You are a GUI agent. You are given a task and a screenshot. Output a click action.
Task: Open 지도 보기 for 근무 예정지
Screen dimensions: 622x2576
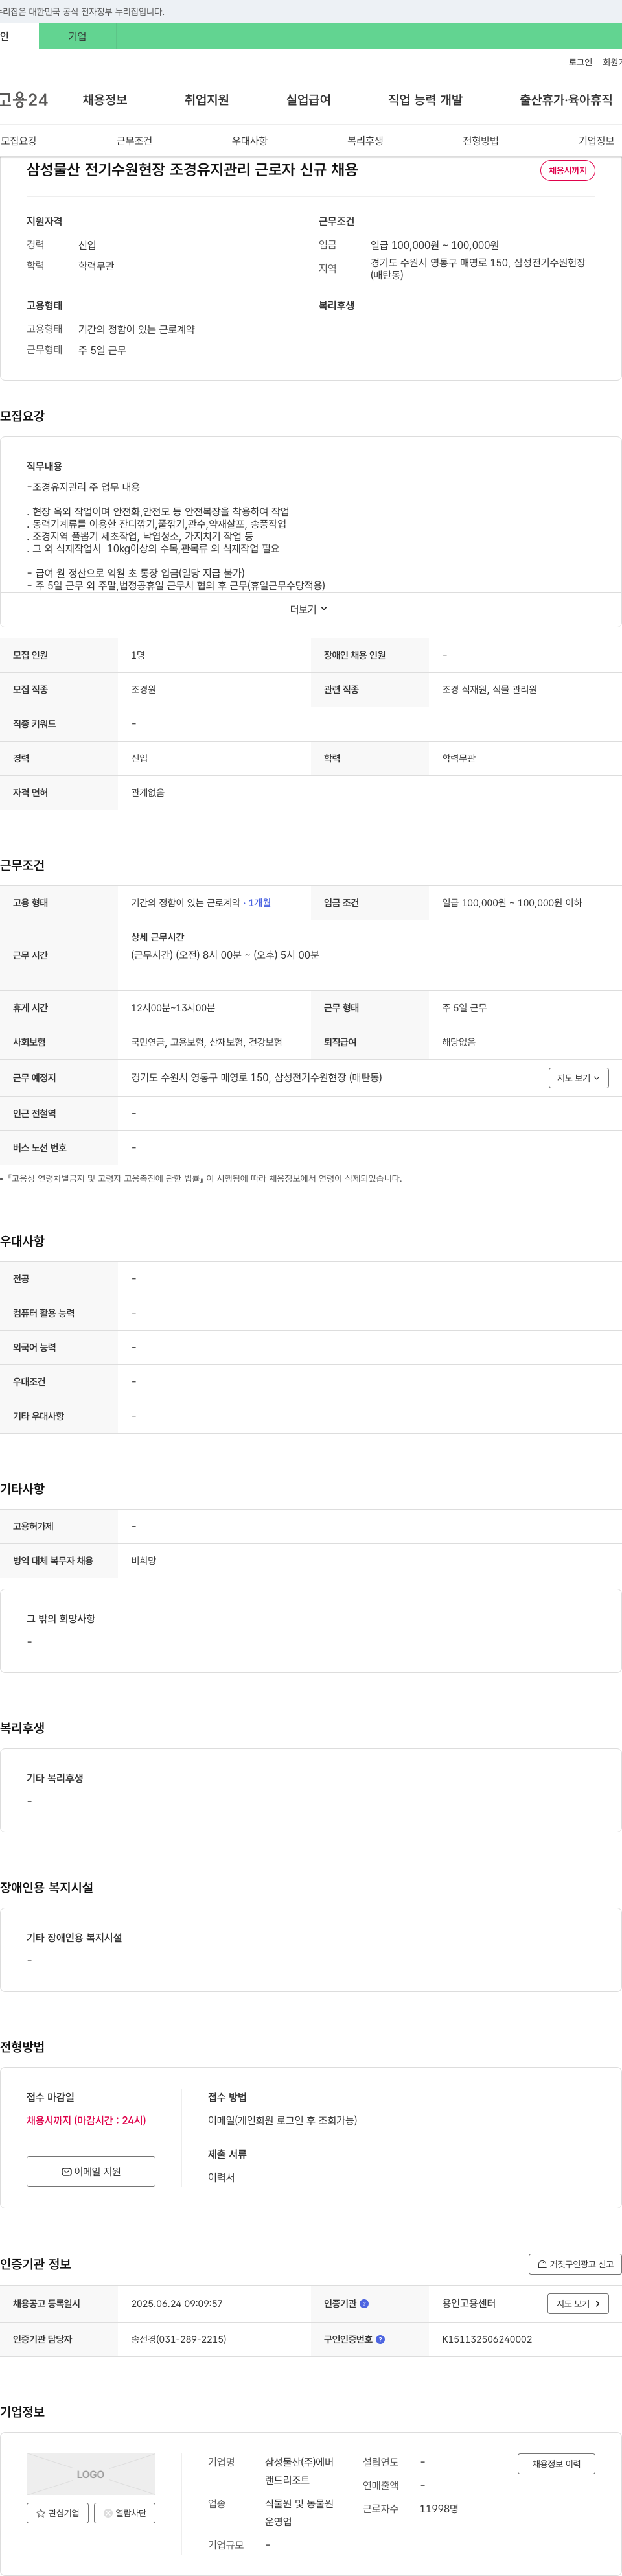578,1078
